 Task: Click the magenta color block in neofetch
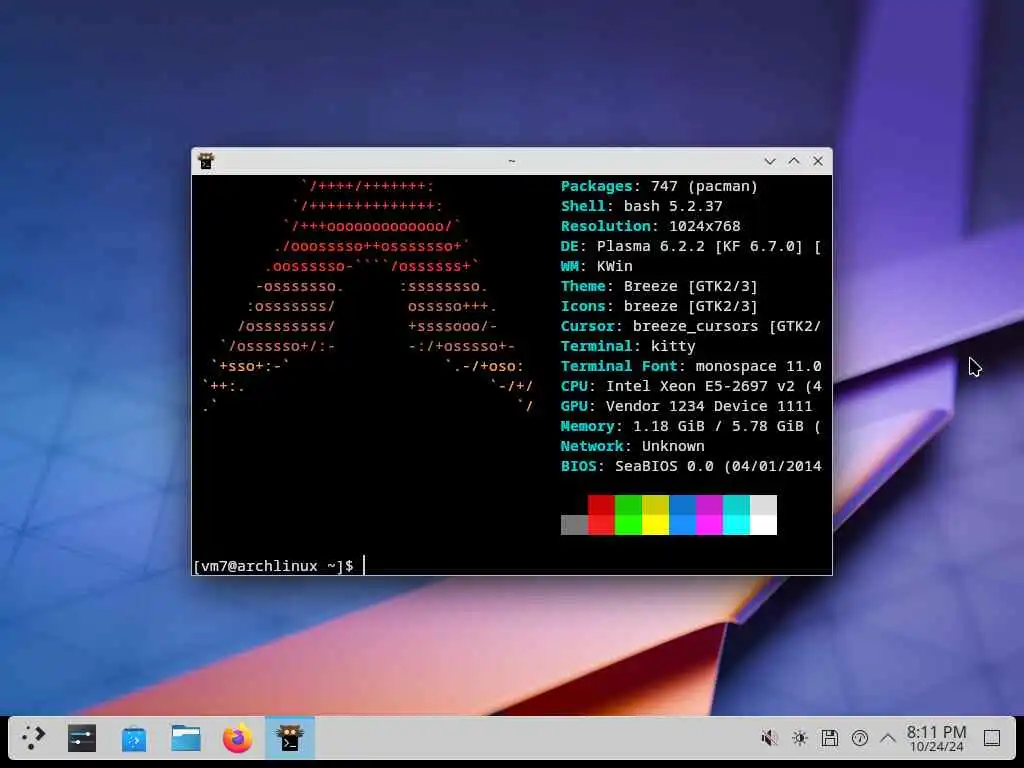pyautogui.click(x=709, y=515)
